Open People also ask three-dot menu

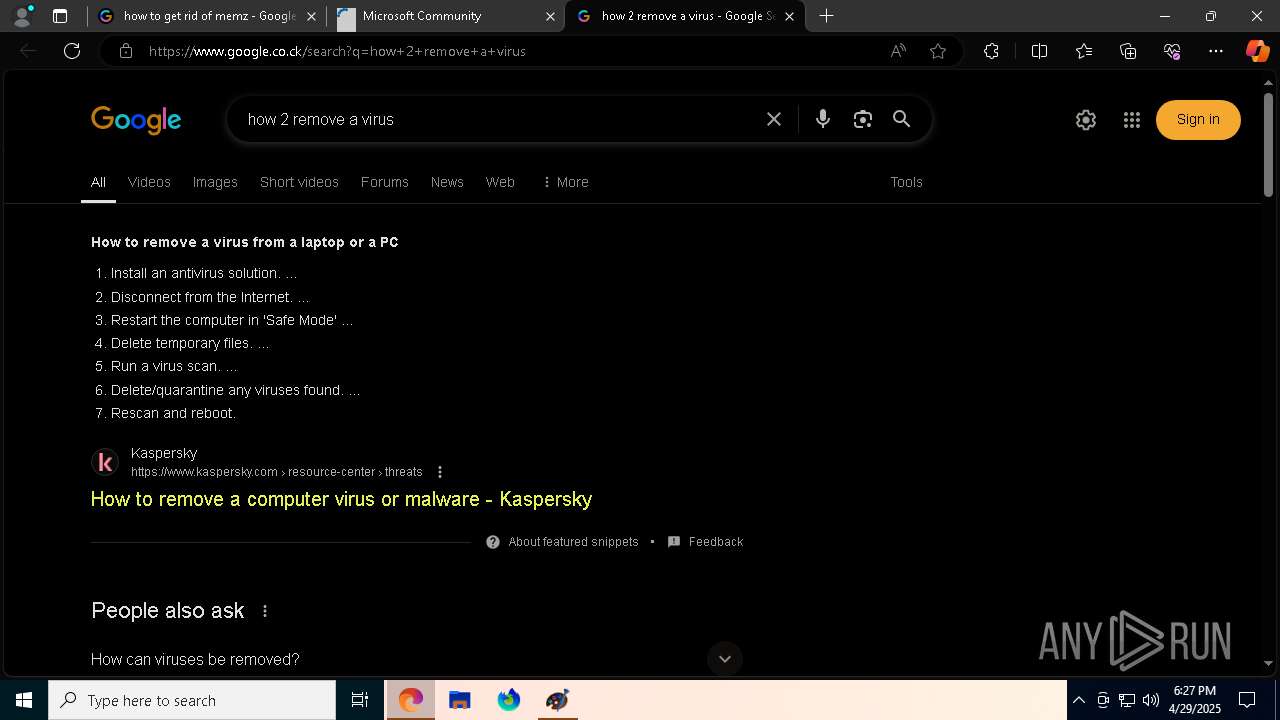click(x=265, y=611)
